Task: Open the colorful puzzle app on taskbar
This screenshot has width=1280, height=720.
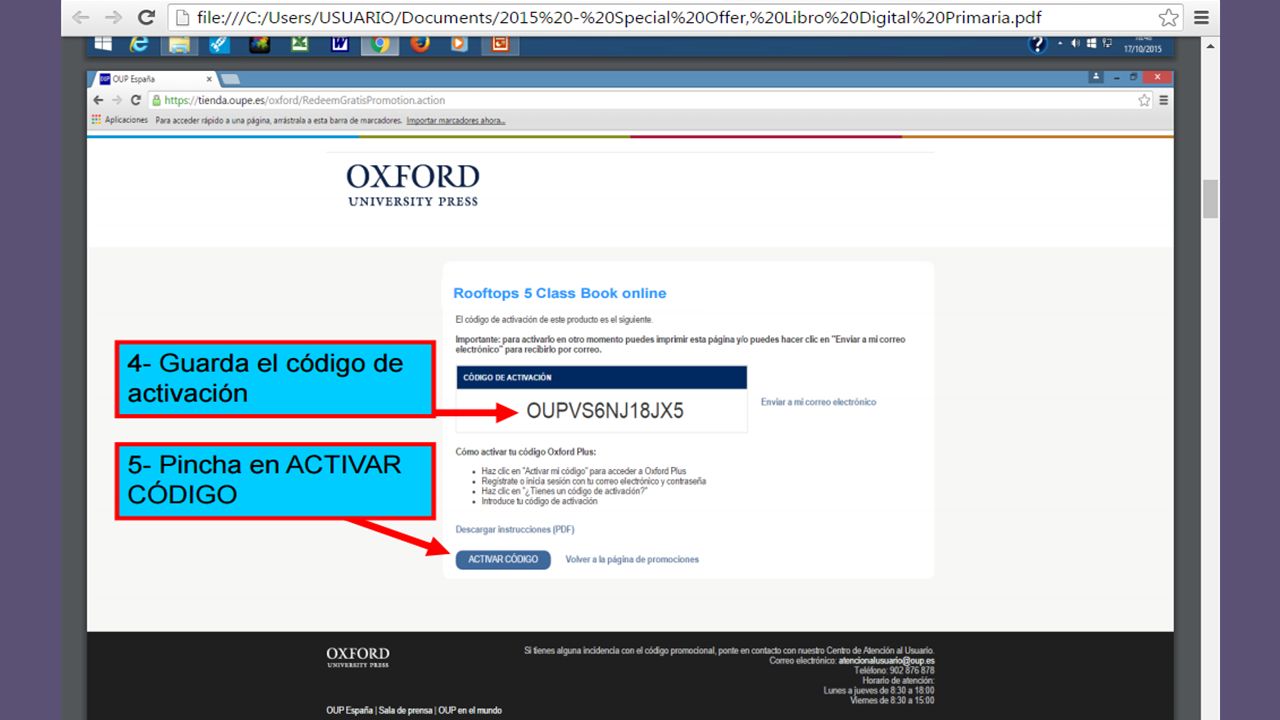Action: click(260, 44)
